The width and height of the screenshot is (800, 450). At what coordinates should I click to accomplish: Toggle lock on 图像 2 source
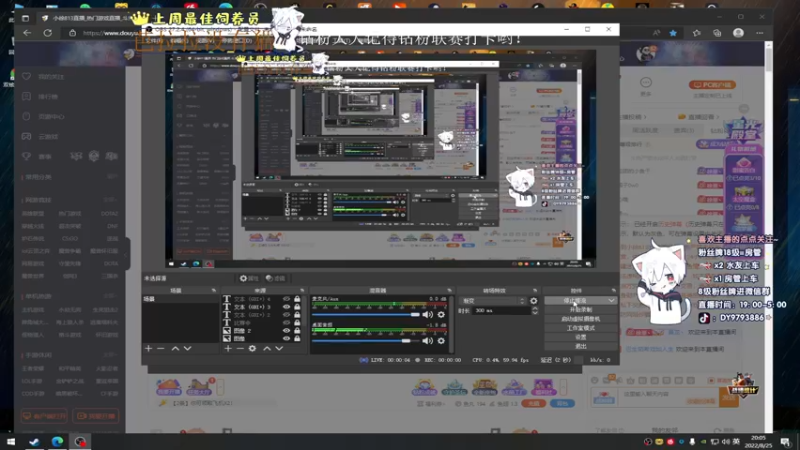click(297, 331)
